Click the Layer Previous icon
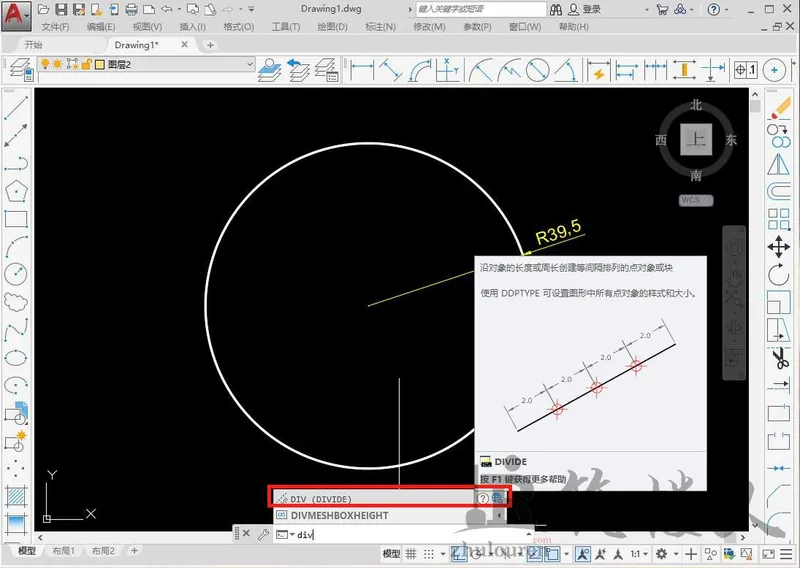Viewport: 800px width, 568px height. 298,70
